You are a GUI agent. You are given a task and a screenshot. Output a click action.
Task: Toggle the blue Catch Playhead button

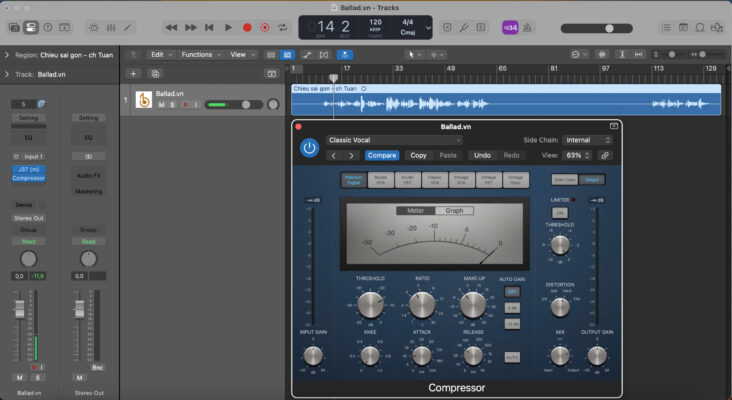[345, 55]
